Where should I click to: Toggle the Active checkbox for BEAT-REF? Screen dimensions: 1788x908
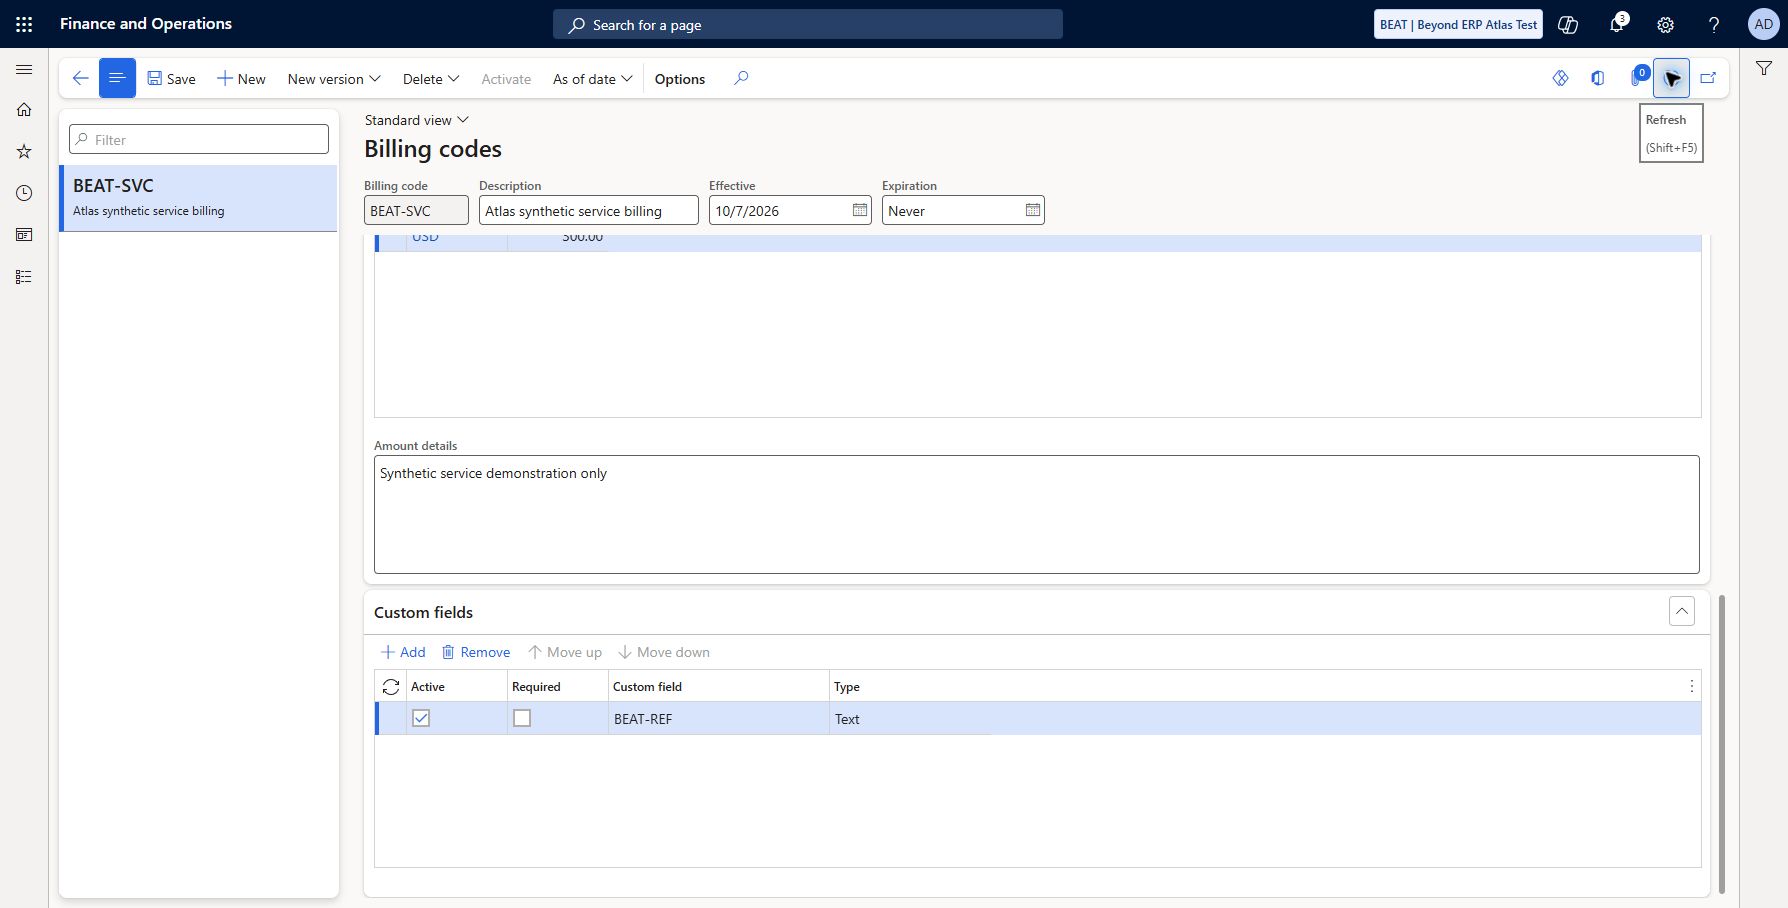tap(421, 718)
